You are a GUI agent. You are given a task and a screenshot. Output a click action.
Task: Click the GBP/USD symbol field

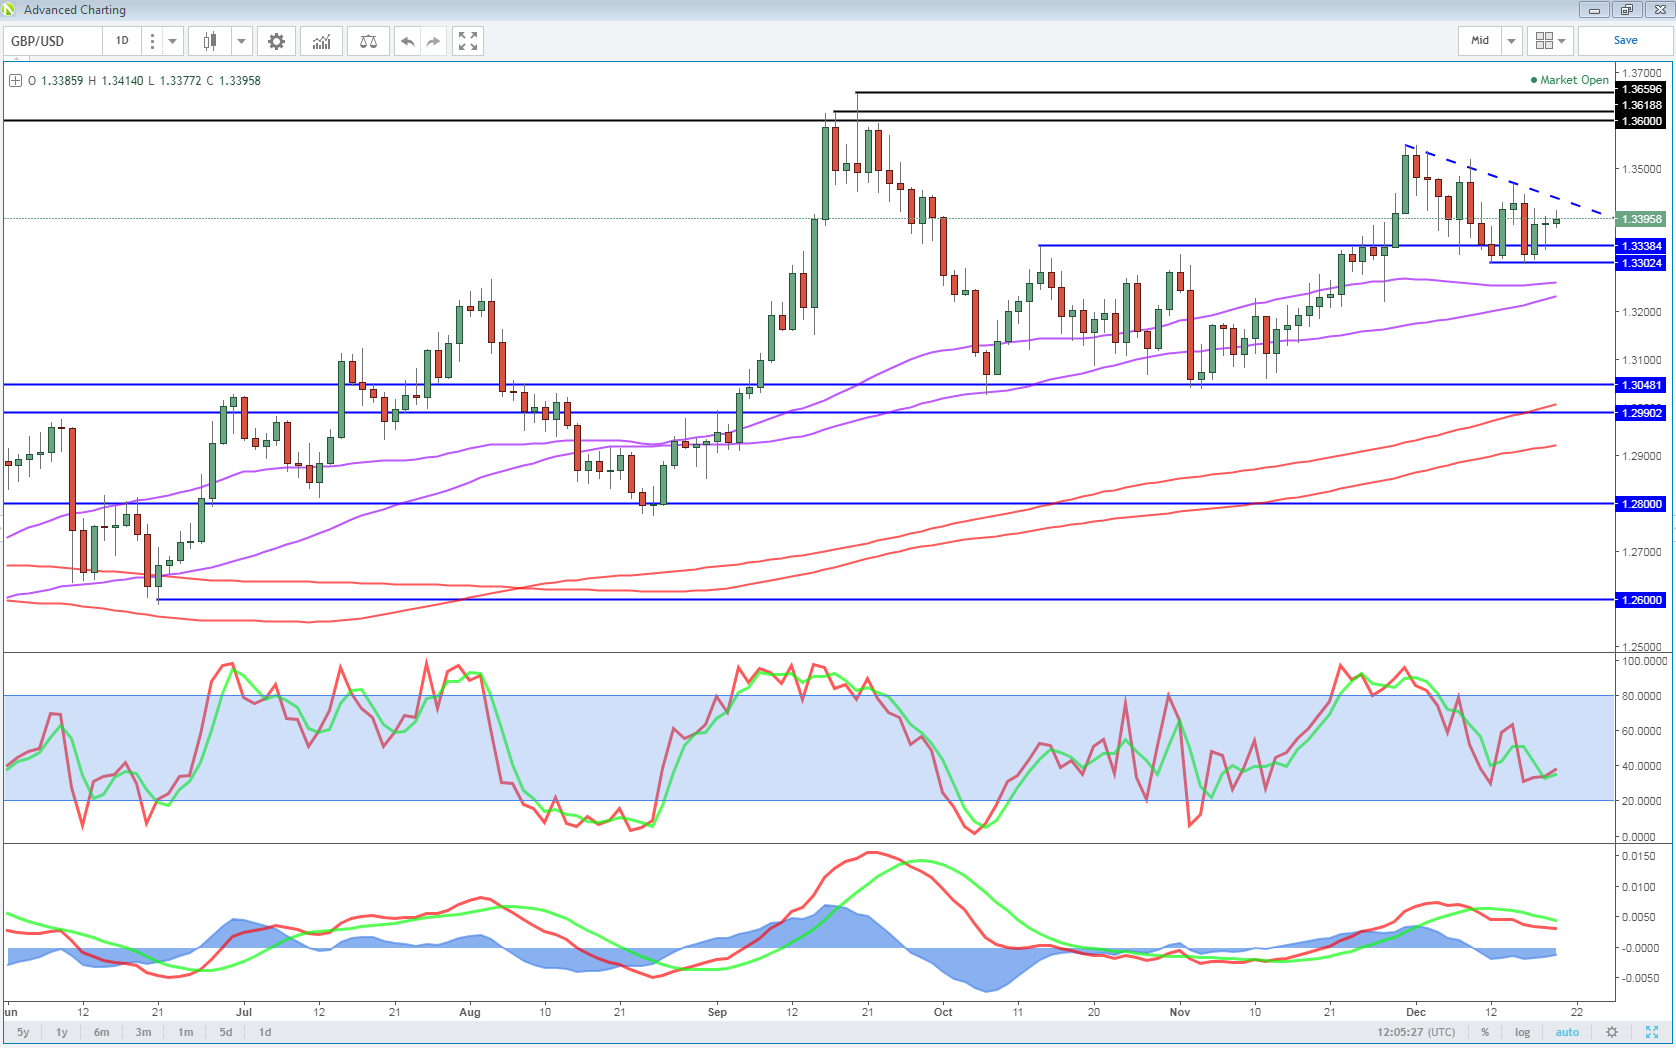pos(52,41)
